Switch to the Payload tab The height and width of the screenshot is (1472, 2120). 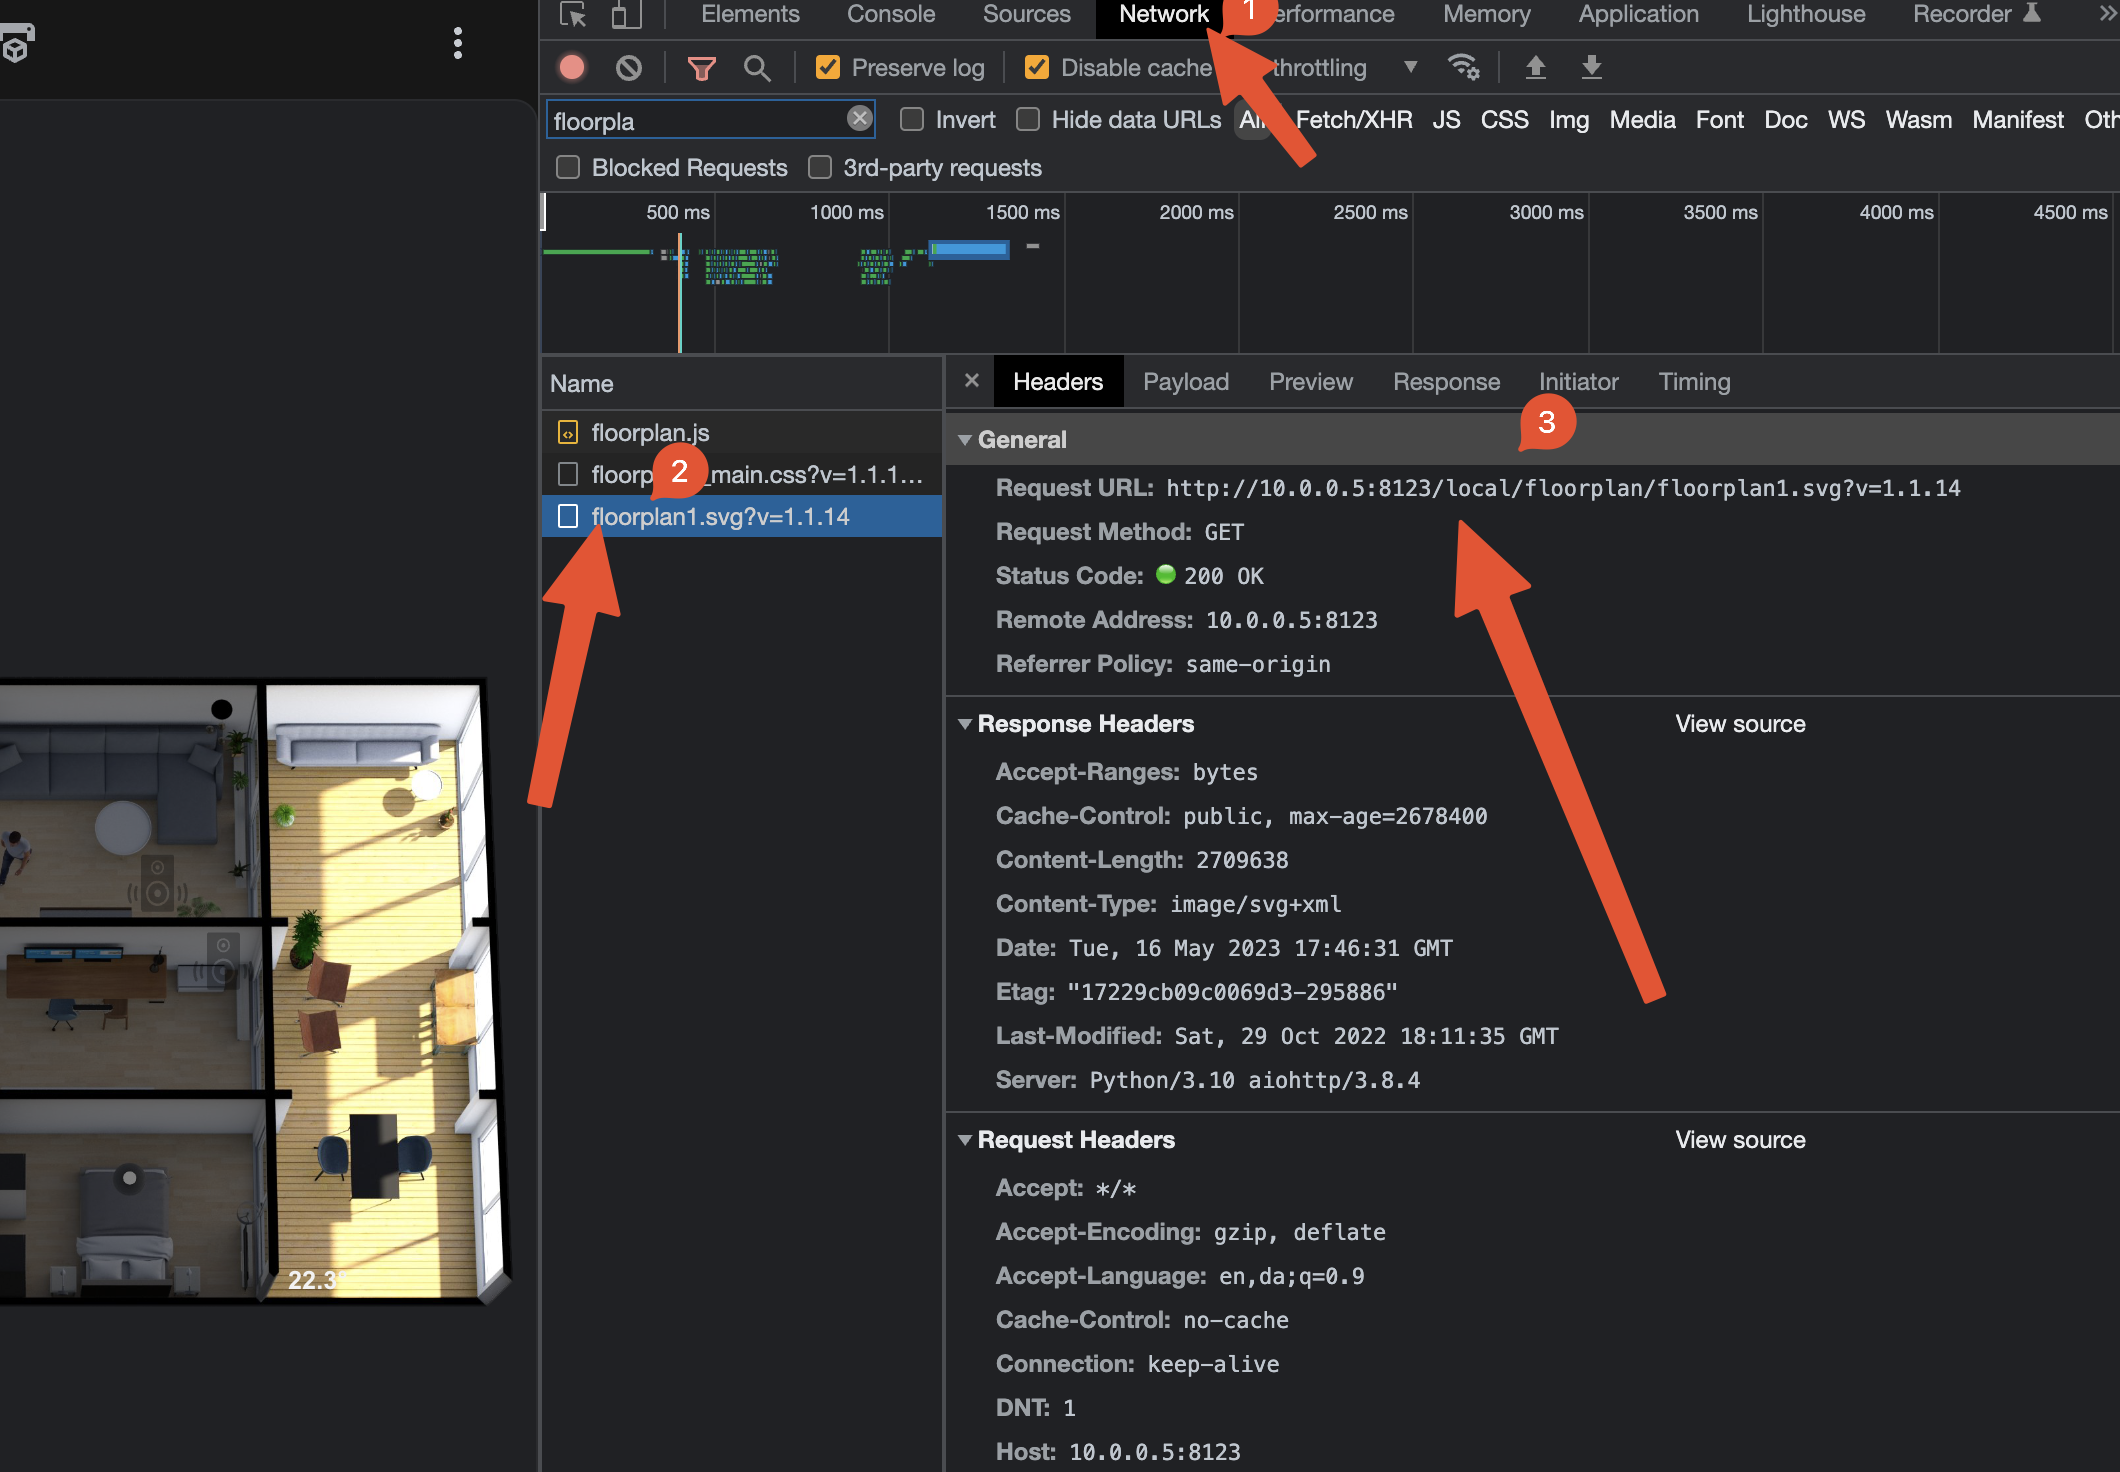click(x=1186, y=381)
